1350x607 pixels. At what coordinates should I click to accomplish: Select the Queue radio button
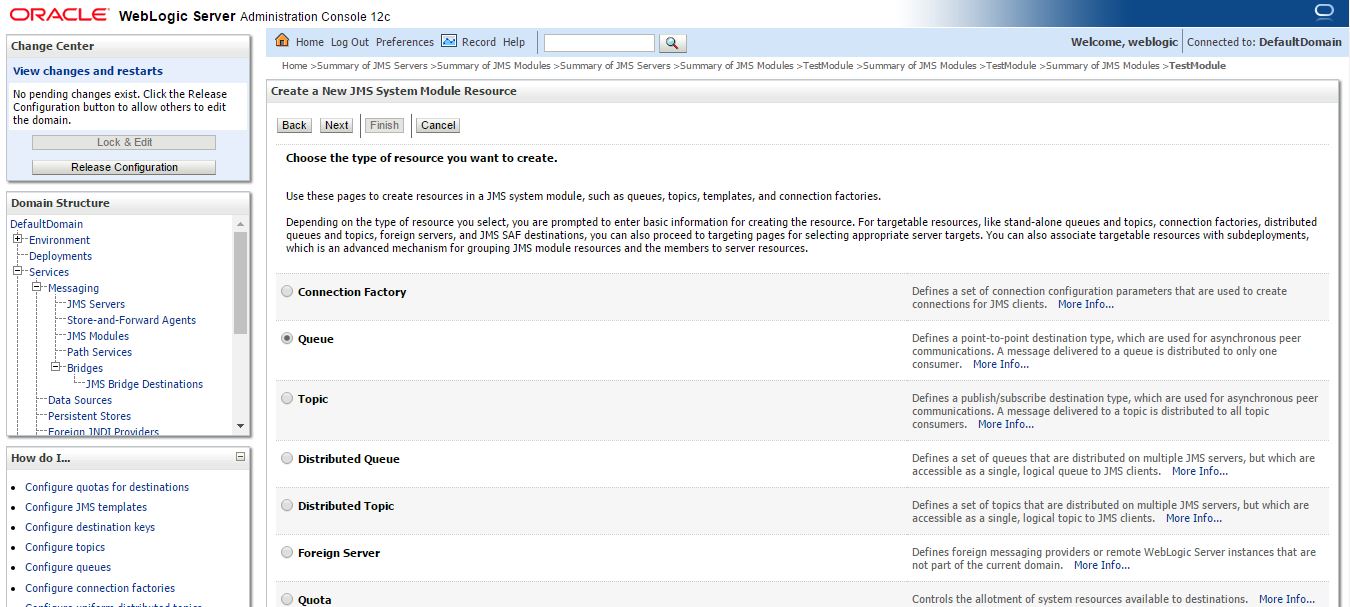(x=288, y=339)
